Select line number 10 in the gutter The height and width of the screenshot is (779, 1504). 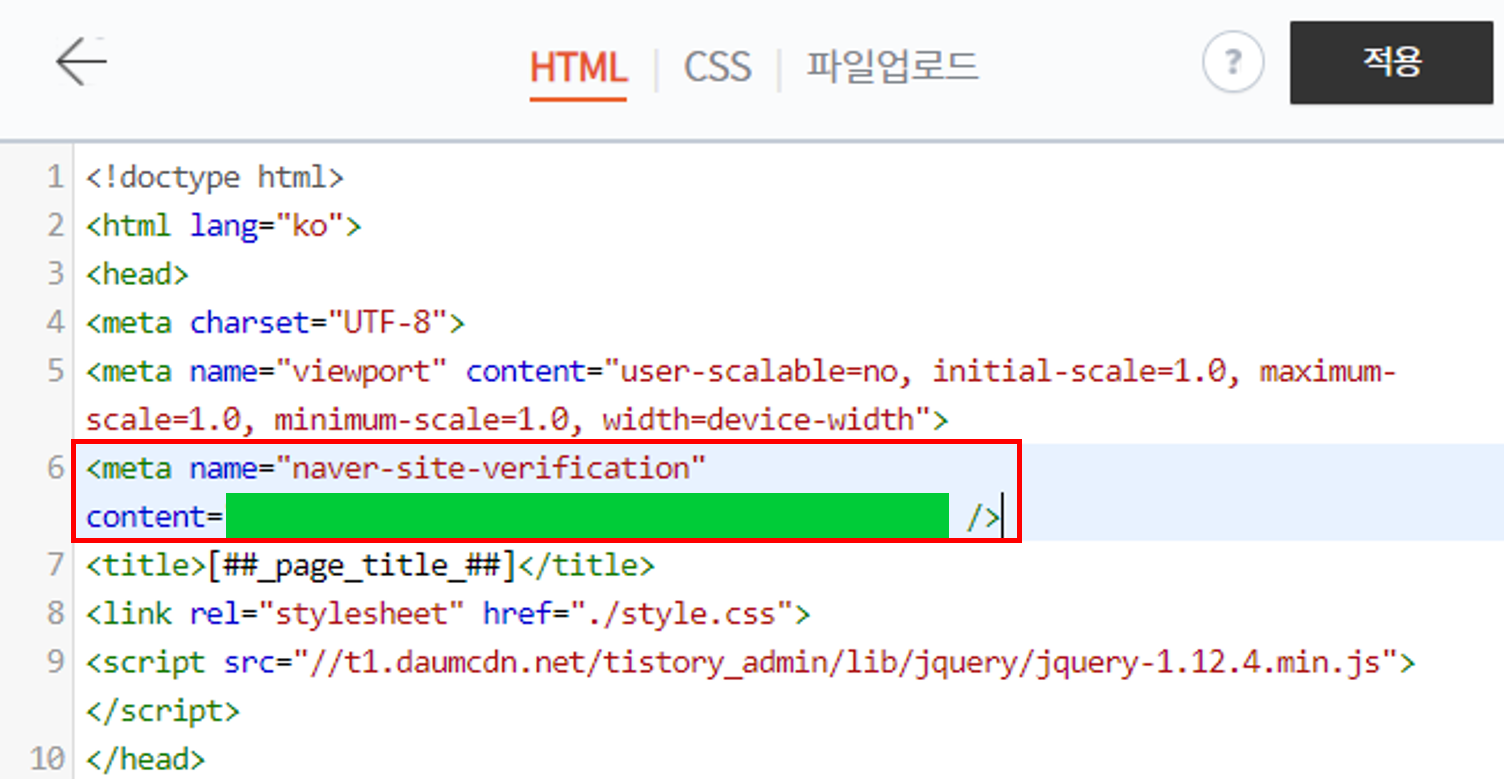[46, 759]
